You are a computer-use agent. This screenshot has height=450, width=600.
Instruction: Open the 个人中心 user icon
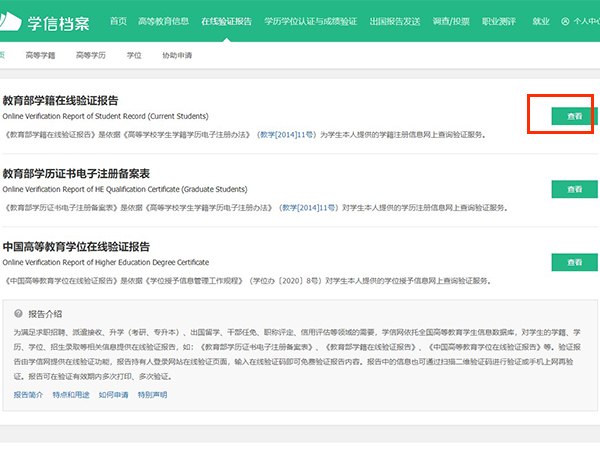565,21
